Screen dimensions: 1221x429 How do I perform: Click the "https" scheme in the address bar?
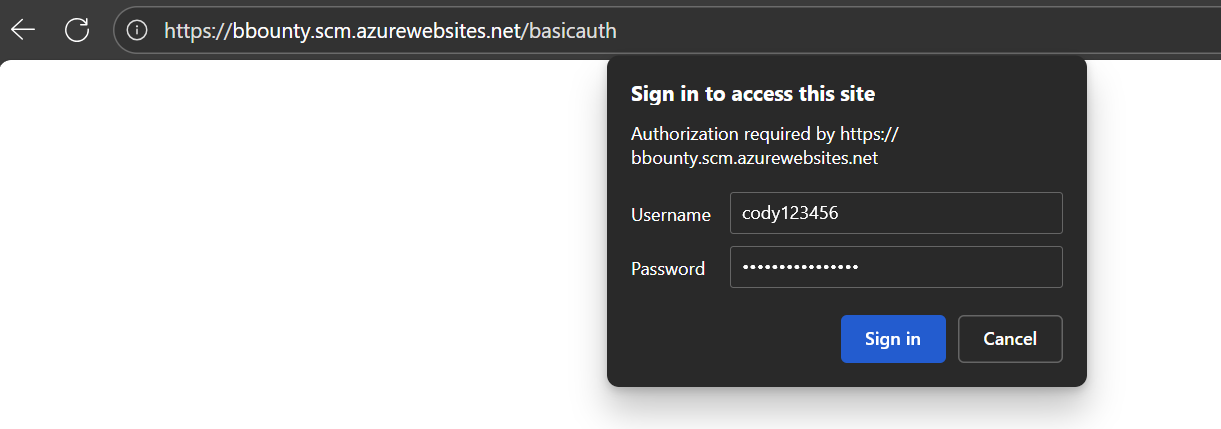click(187, 31)
